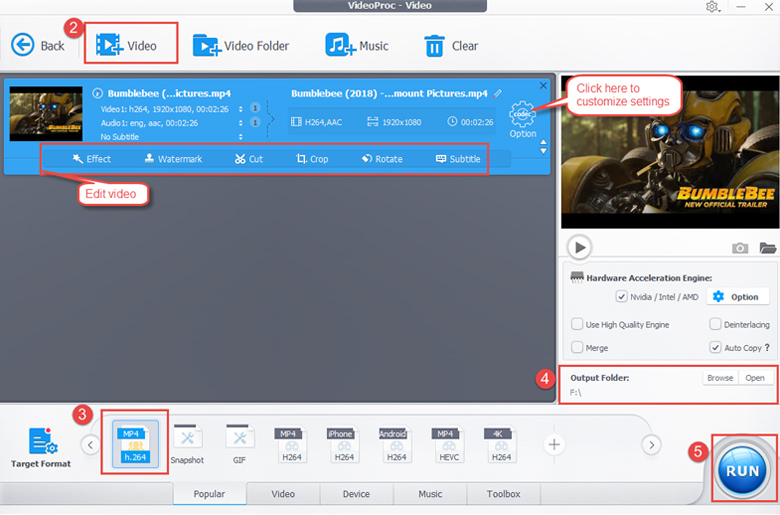Viewport: 780px width, 515px height.
Task: Open the Subtitle tool
Action: point(458,159)
